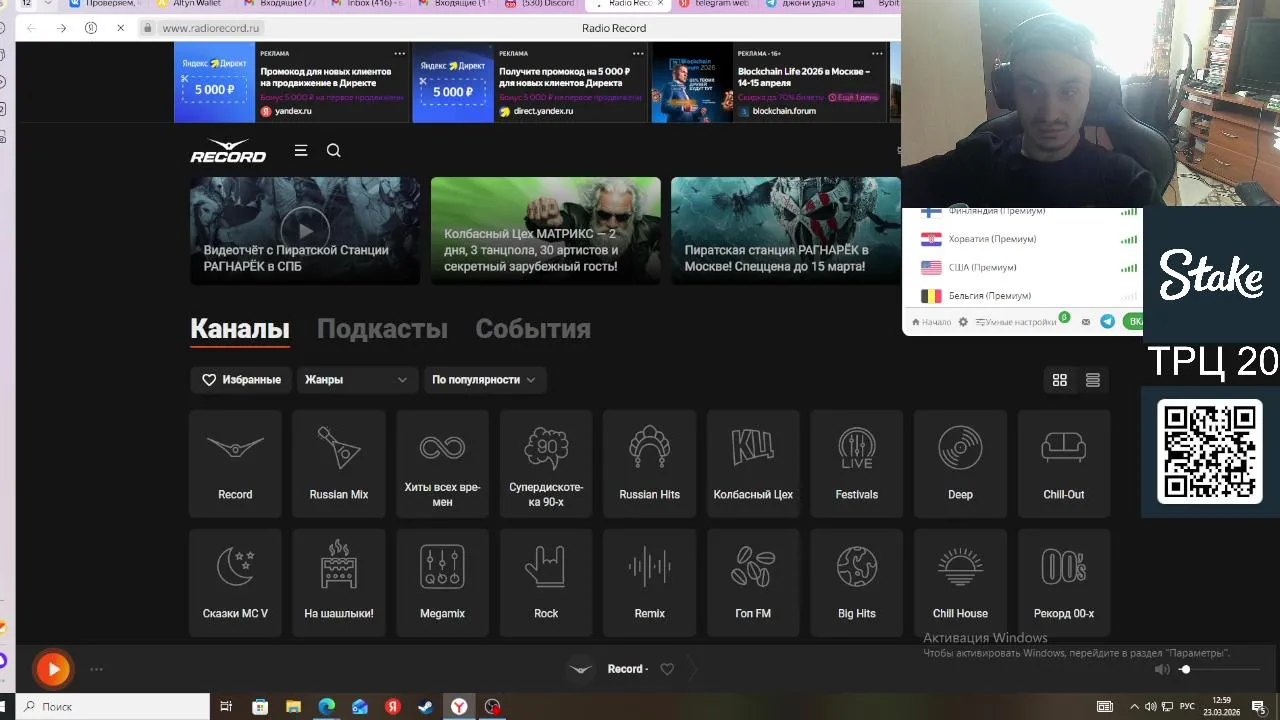Open the three-dot menu on the first Yandex ad
Screen dimensions: 1280x720
(400, 53)
